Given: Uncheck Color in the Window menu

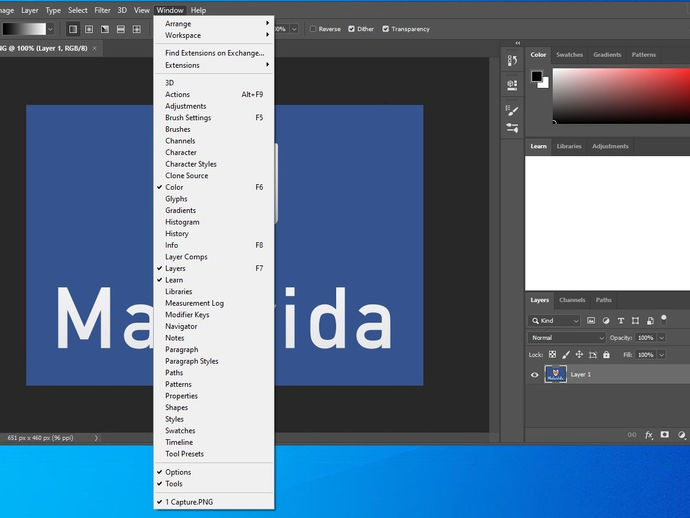Looking at the screenshot, I should click(214, 187).
